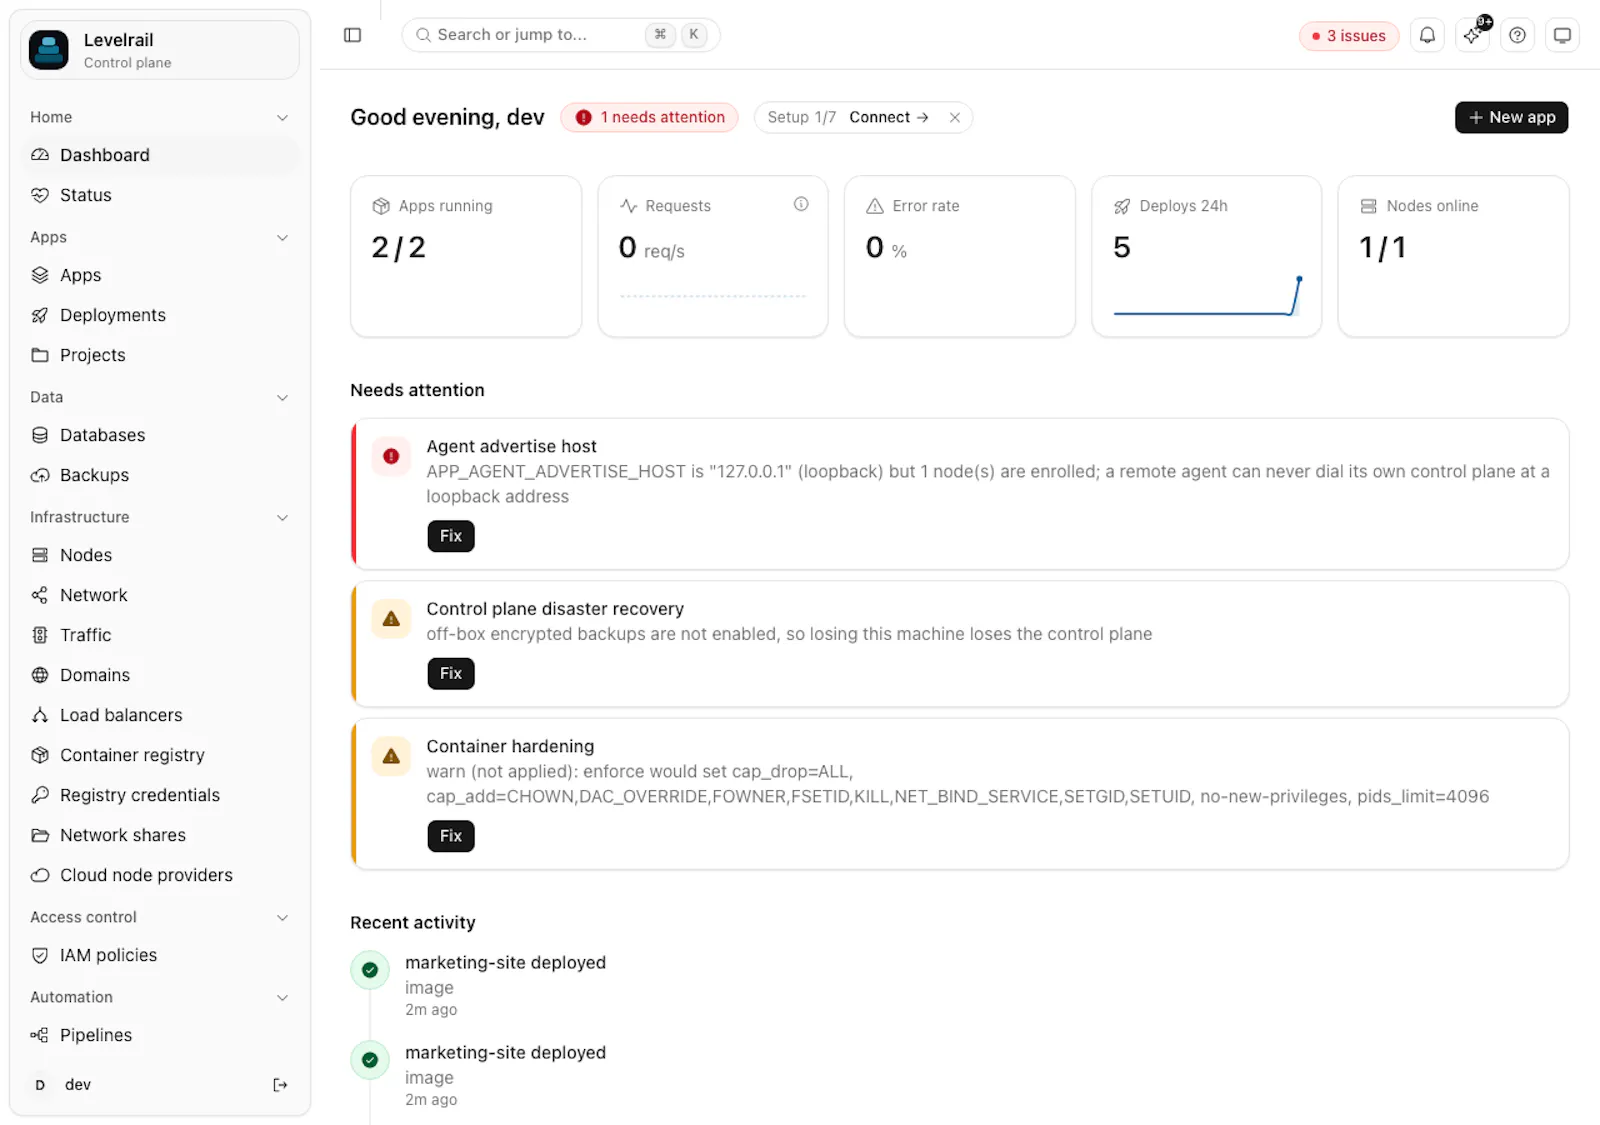Open Cloud node providers page
Screen dimensions: 1600x1125
pos(160,875)
